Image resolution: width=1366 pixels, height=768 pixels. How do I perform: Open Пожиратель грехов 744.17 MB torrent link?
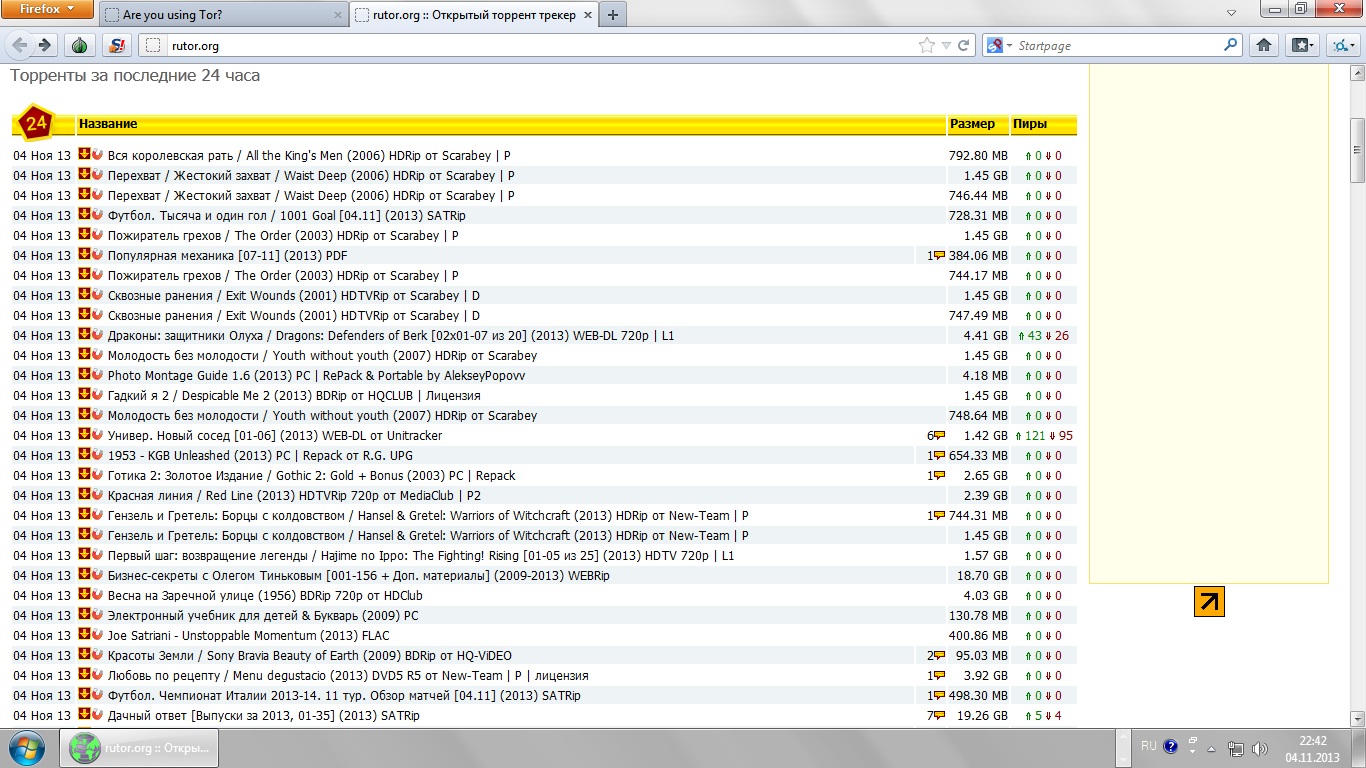click(x=283, y=275)
